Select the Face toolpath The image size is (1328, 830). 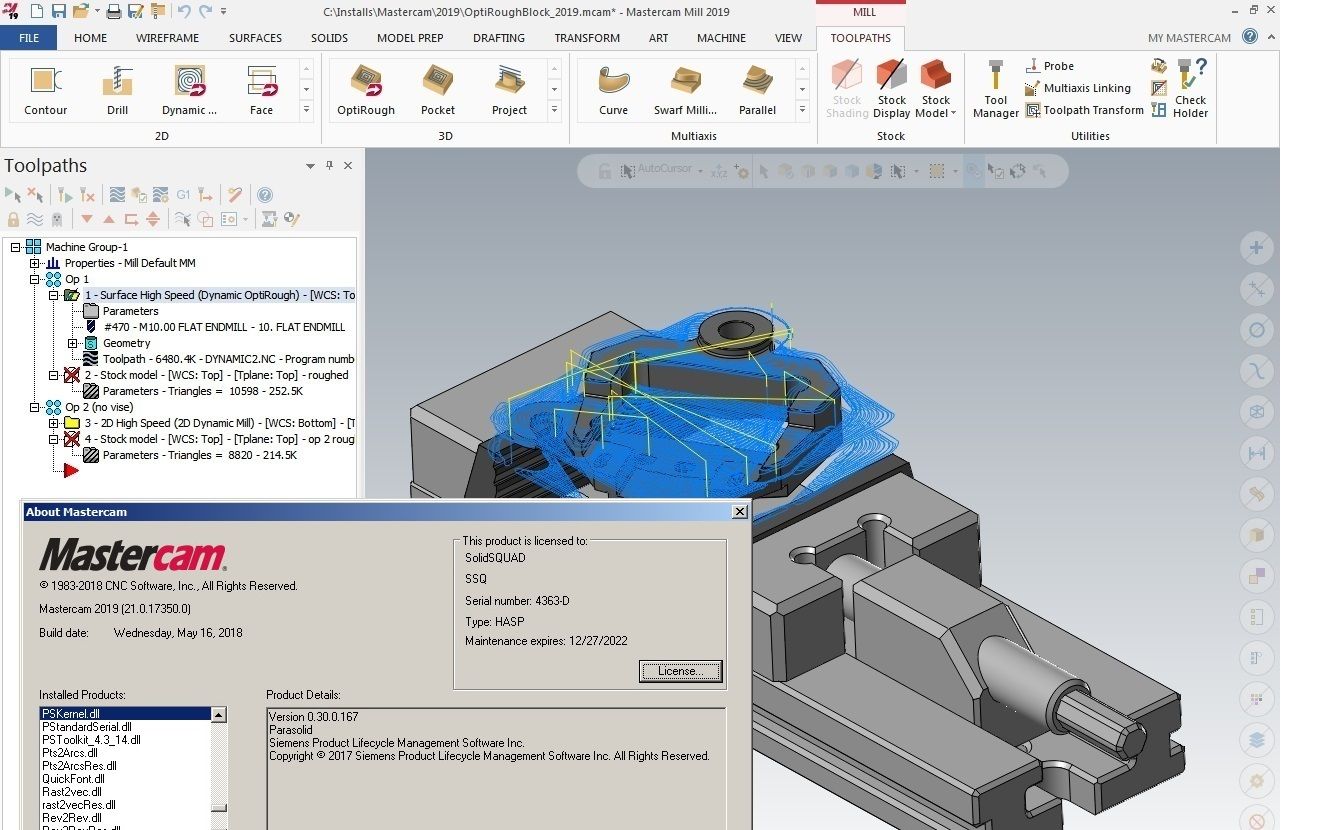click(x=261, y=89)
